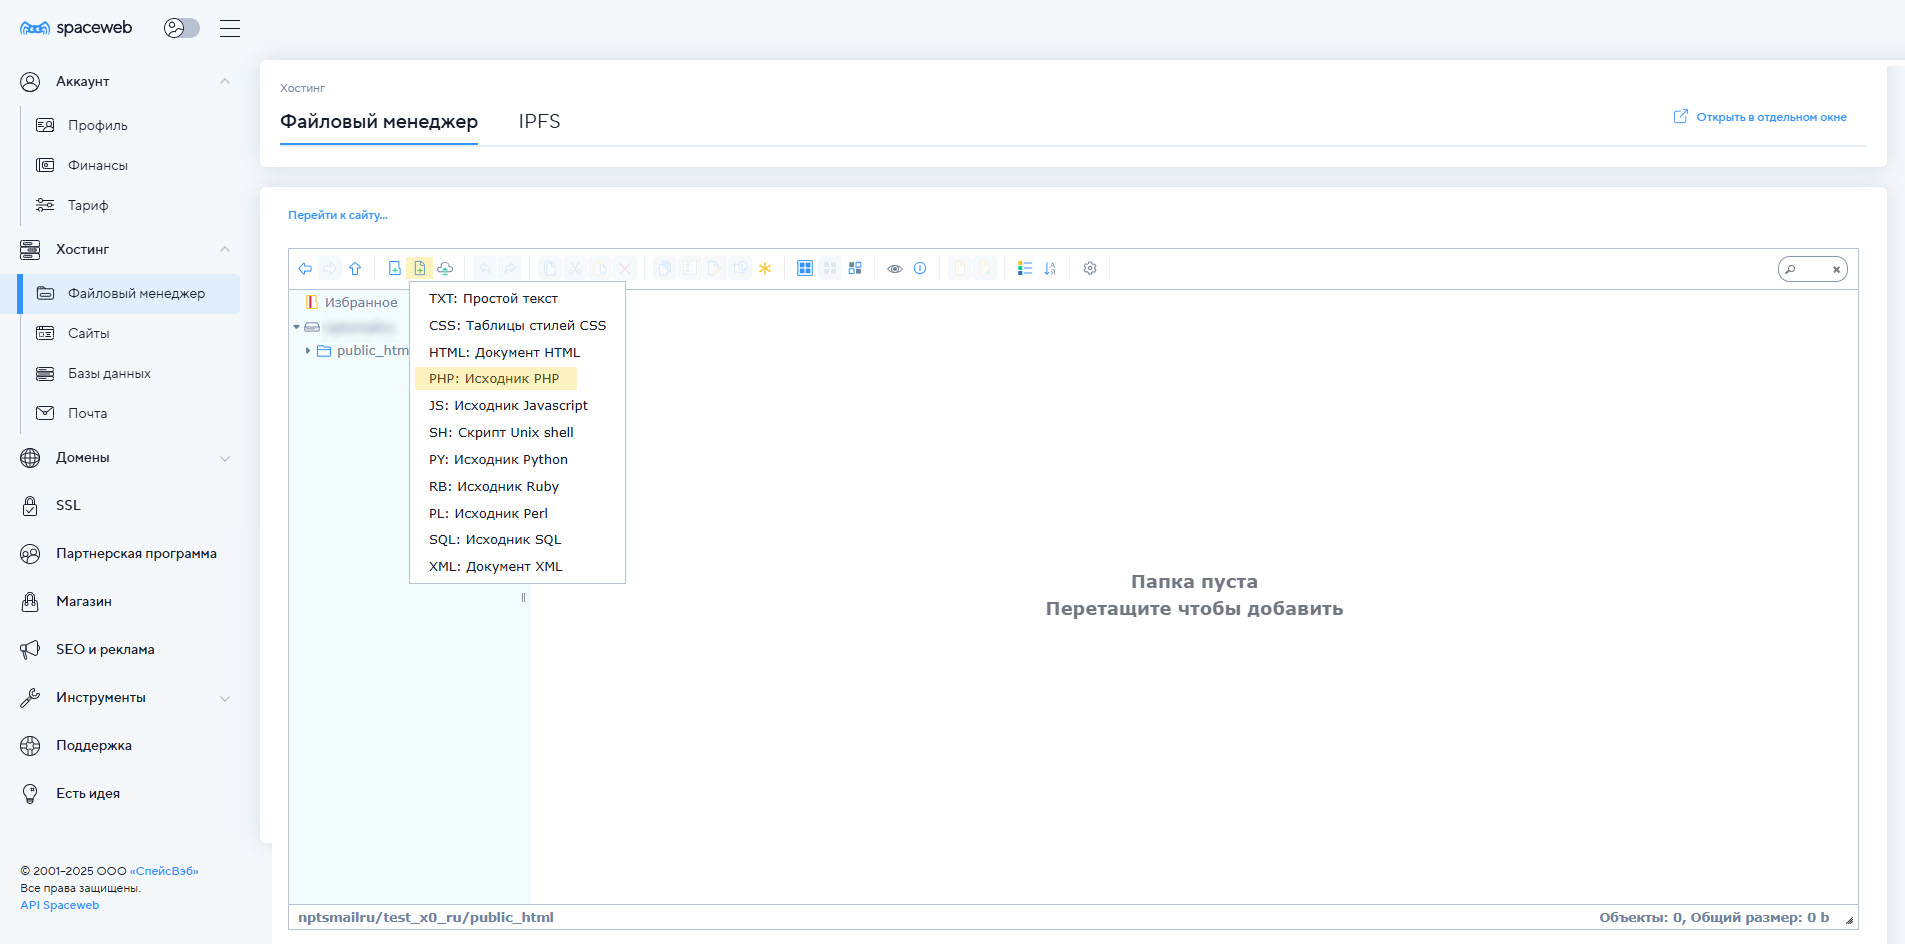
Task: Click the Открыть в отдельном окне link
Action: [x=1770, y=117]
